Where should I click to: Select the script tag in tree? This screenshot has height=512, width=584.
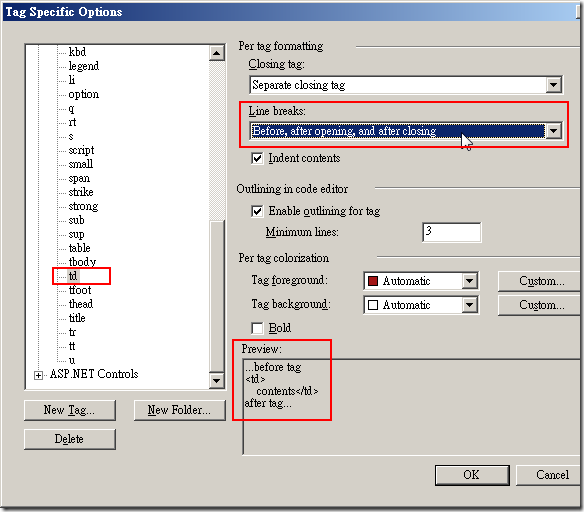[81, 150]
